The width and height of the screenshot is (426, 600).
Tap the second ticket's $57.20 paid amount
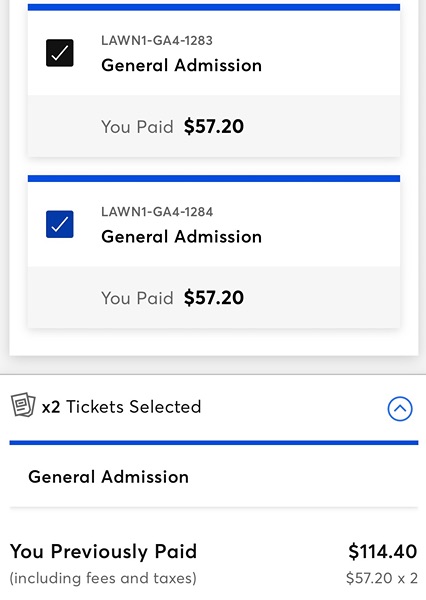coord(214,298)
